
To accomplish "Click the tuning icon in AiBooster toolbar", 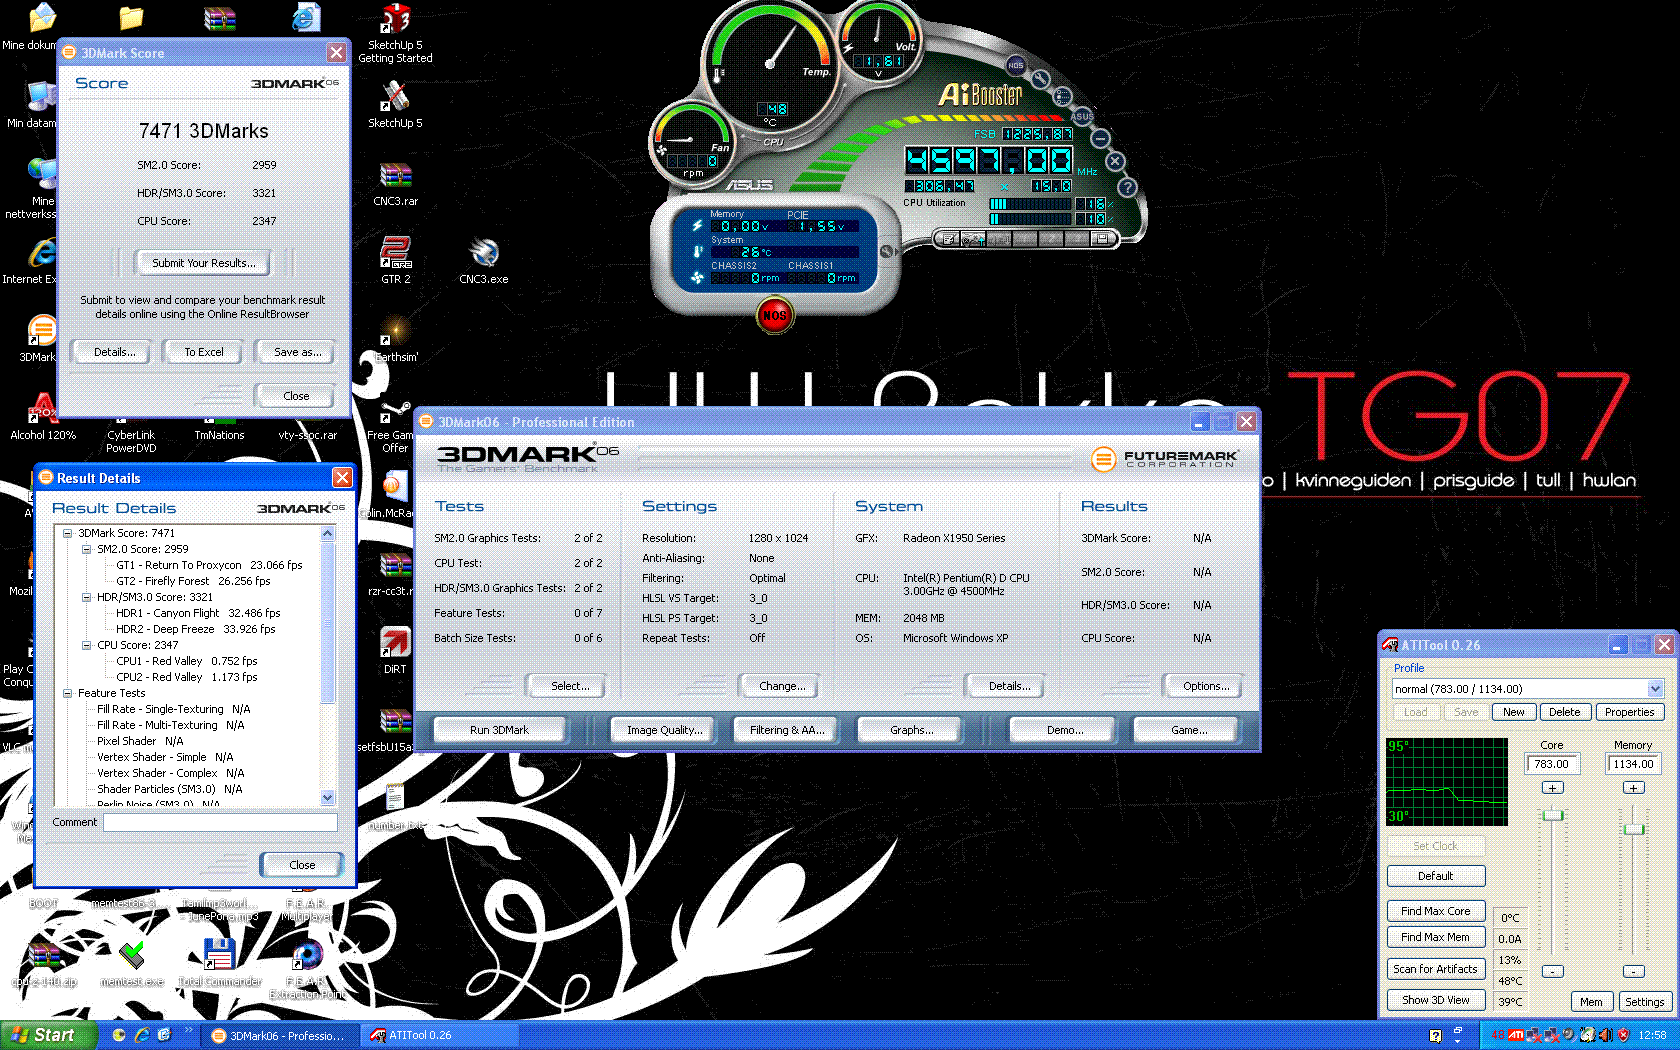I will 974,239.
